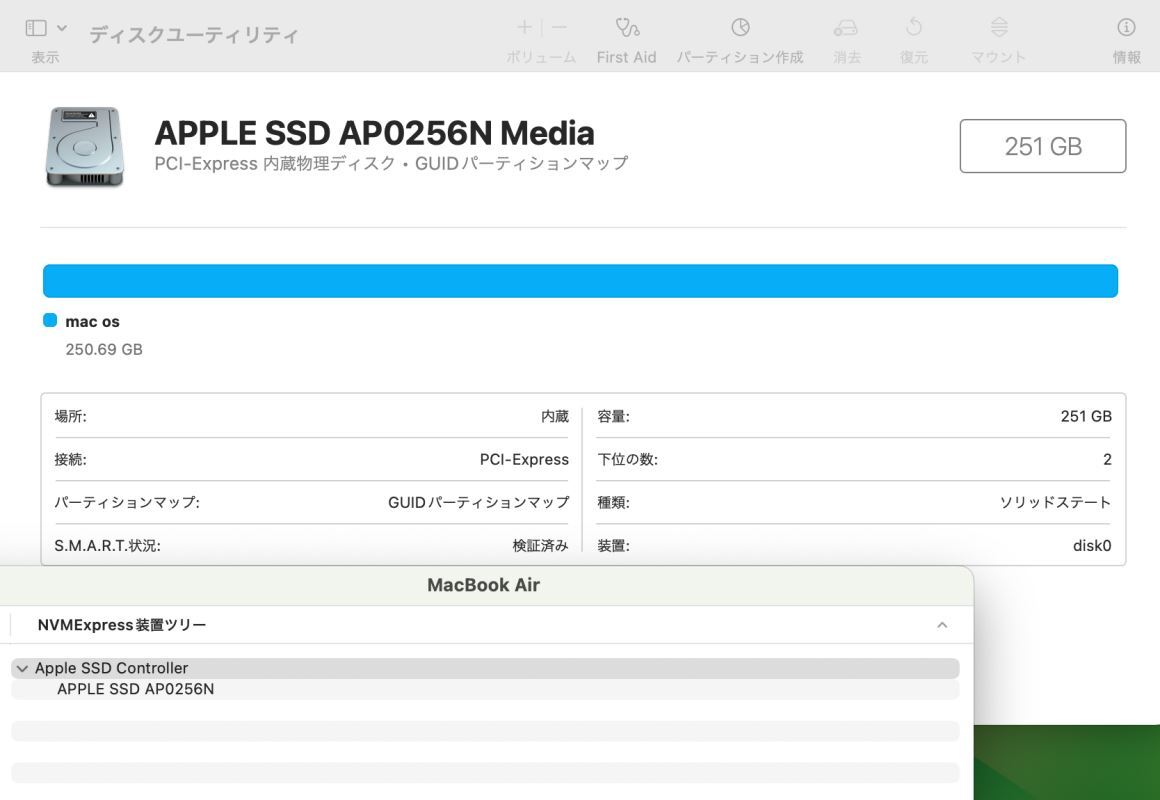Click the 251 GB 容量 value
This screenshot has width=1160, height=800.
(1086, 417)
